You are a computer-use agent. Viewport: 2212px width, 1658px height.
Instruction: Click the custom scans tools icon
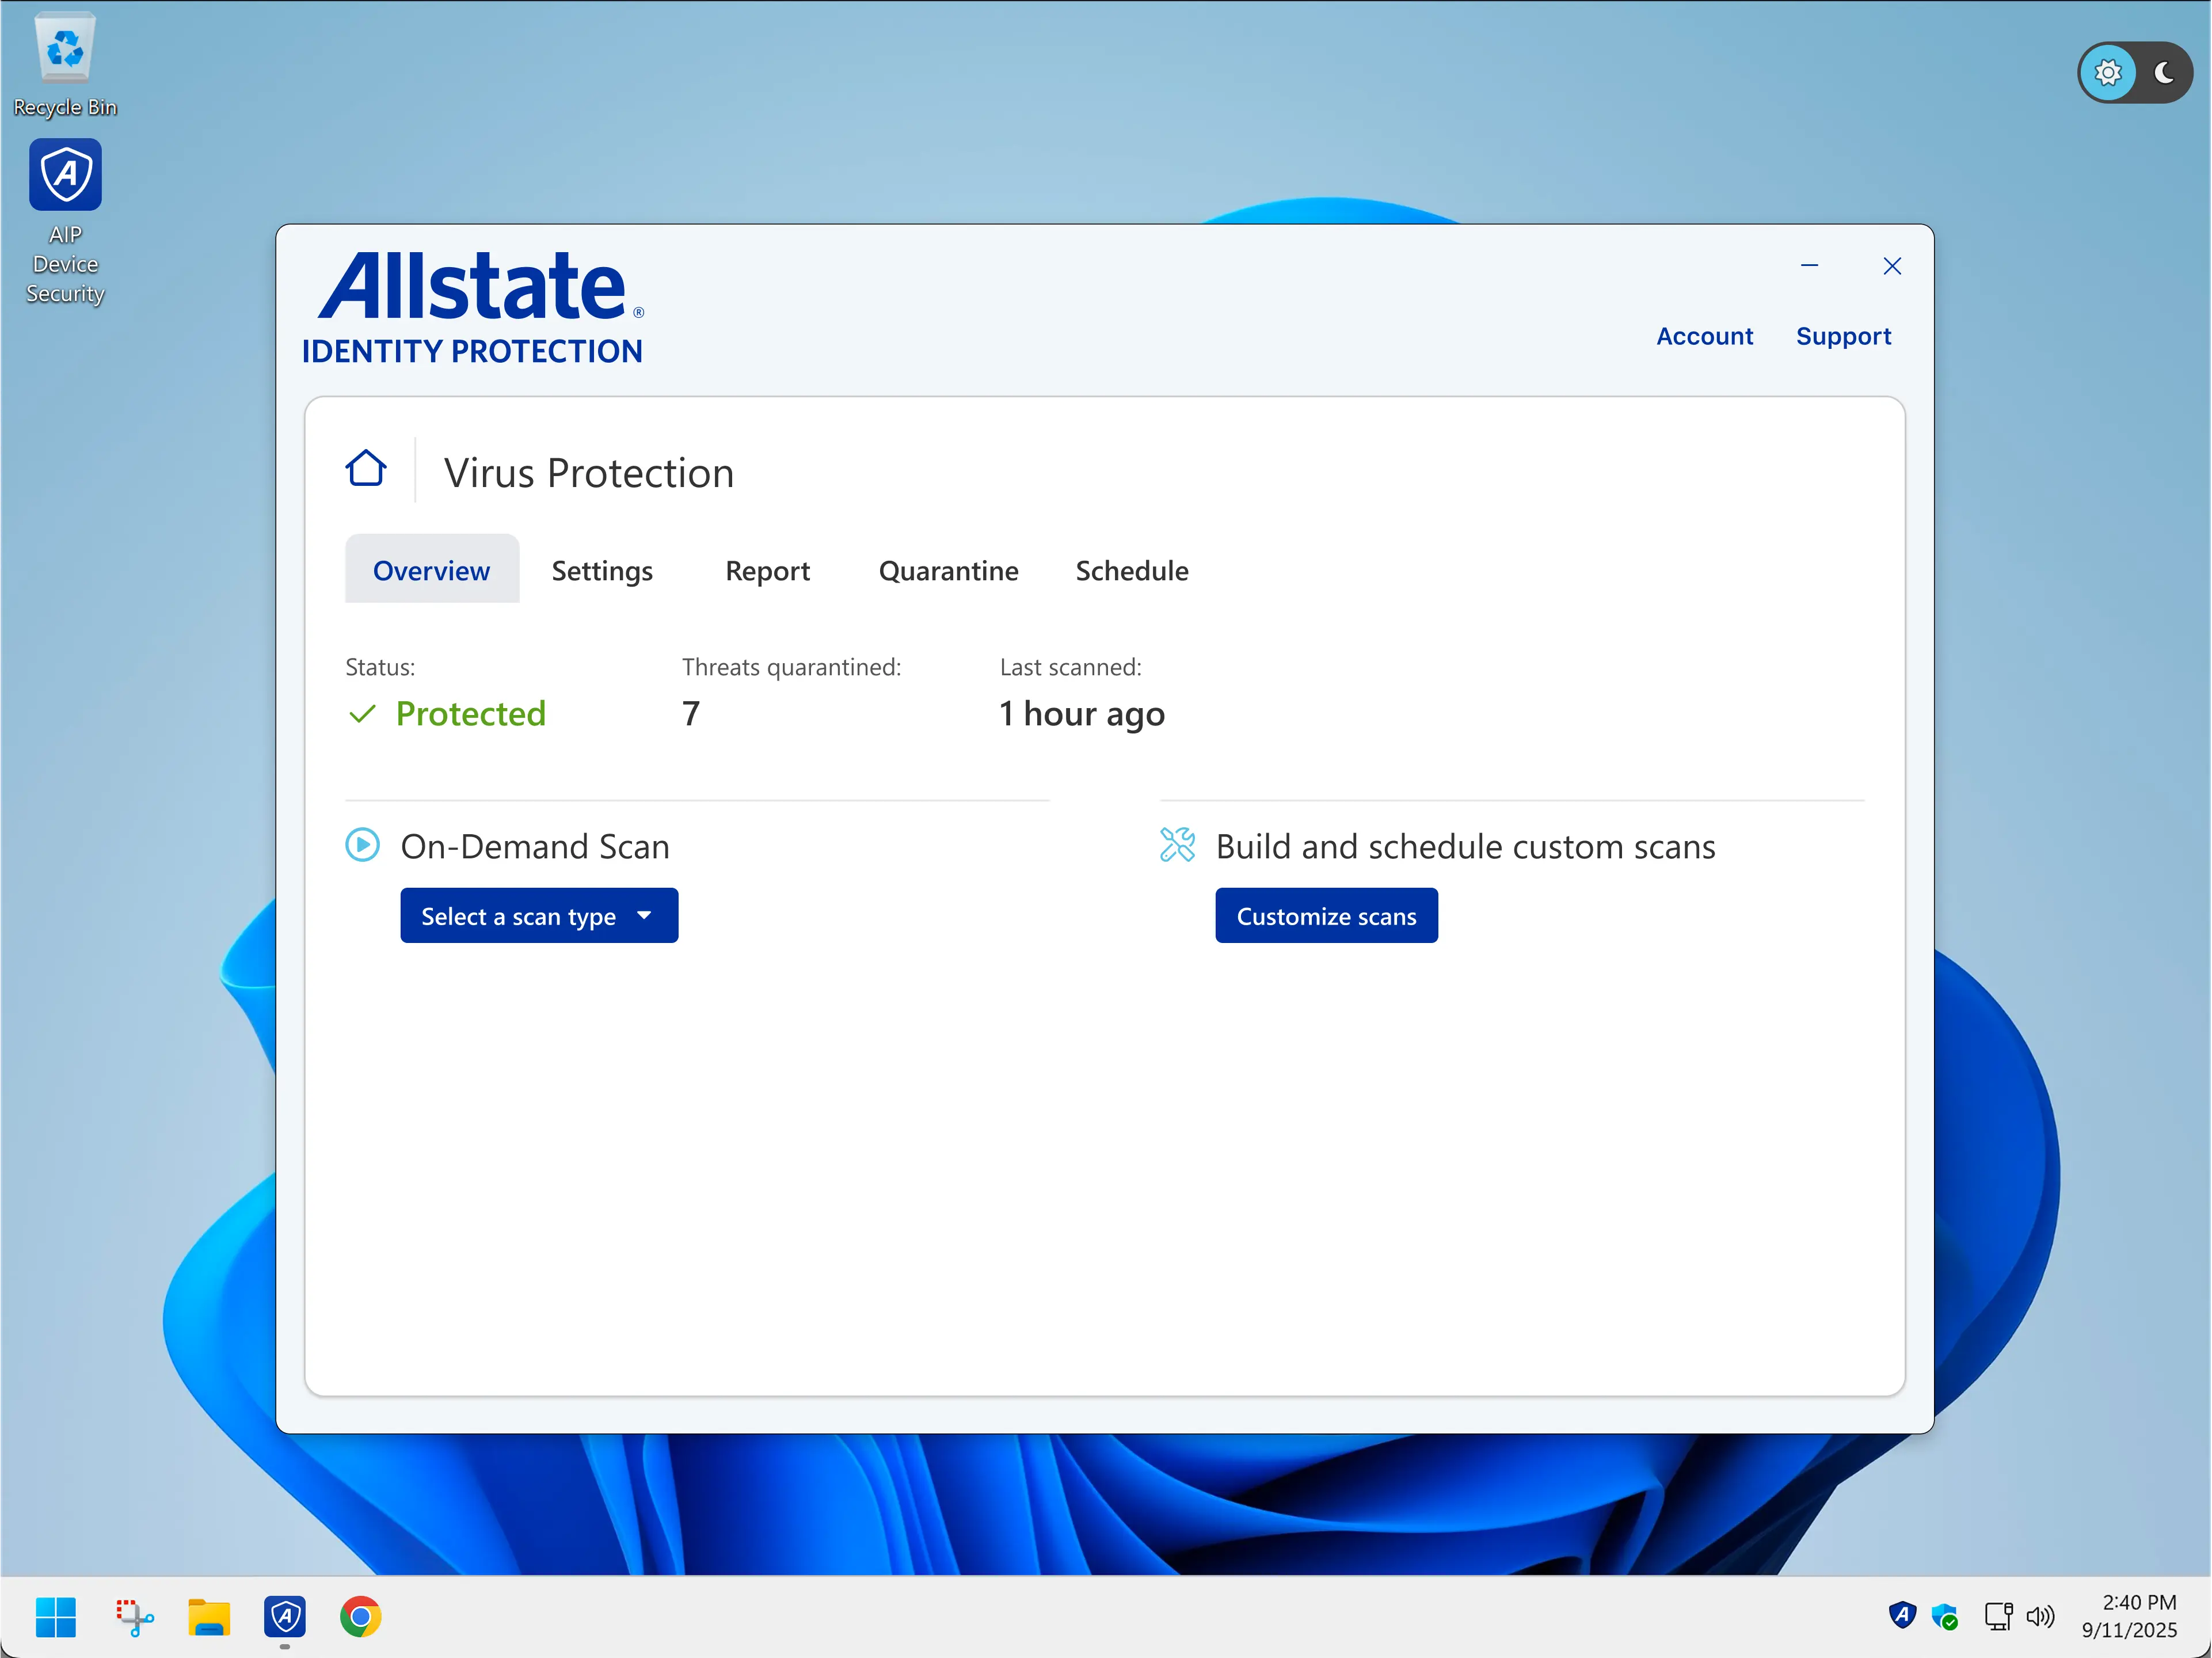click(x=1177, y=845)
